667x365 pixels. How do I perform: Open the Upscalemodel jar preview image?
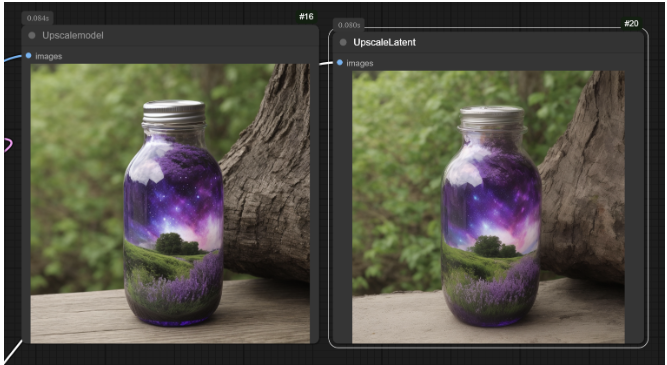click(x=170, y=203)
